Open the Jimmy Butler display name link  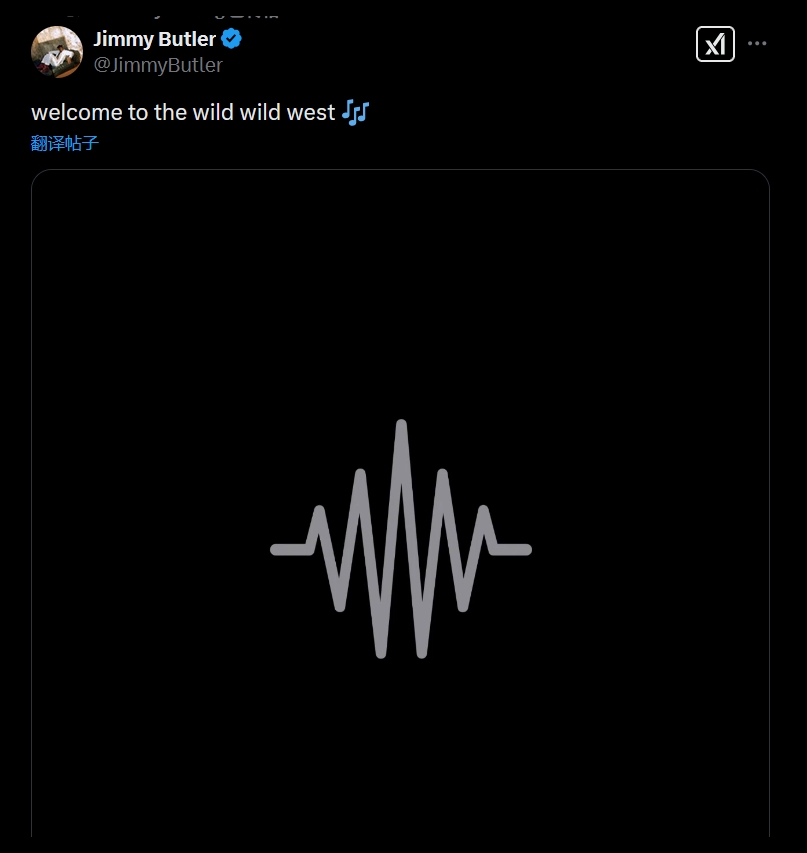tap(155, 39)
